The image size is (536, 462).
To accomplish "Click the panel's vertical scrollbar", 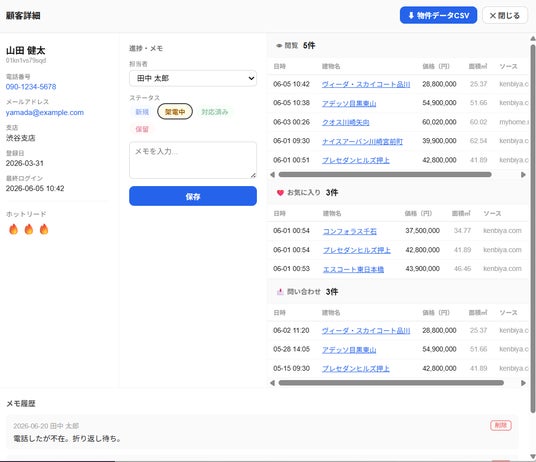I will click(x=533, y=228).
